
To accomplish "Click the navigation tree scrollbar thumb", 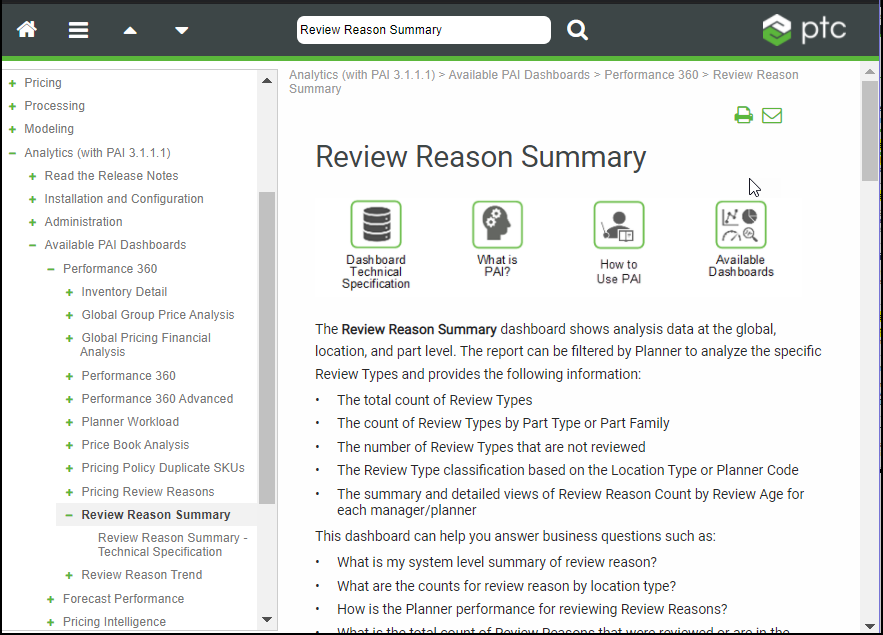I will pos(267,348).
